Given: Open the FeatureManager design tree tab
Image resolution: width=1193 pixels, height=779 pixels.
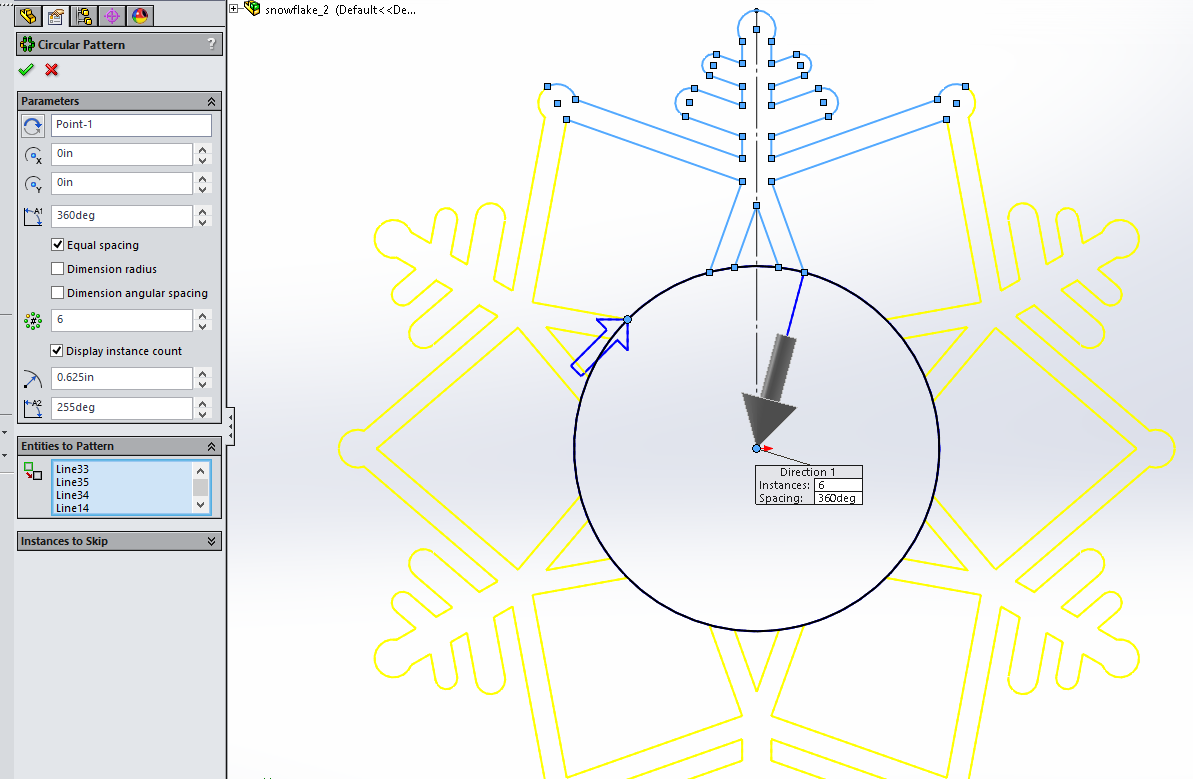Looking at the screenshot, I should (28, 15).
